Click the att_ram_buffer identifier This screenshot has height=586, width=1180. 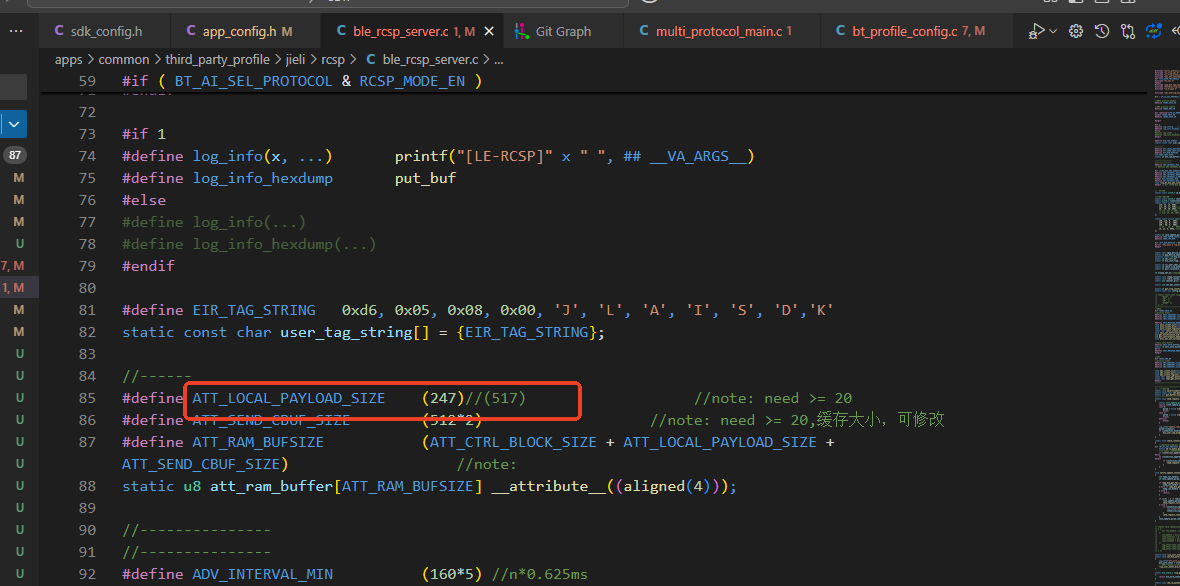point(271,487)
